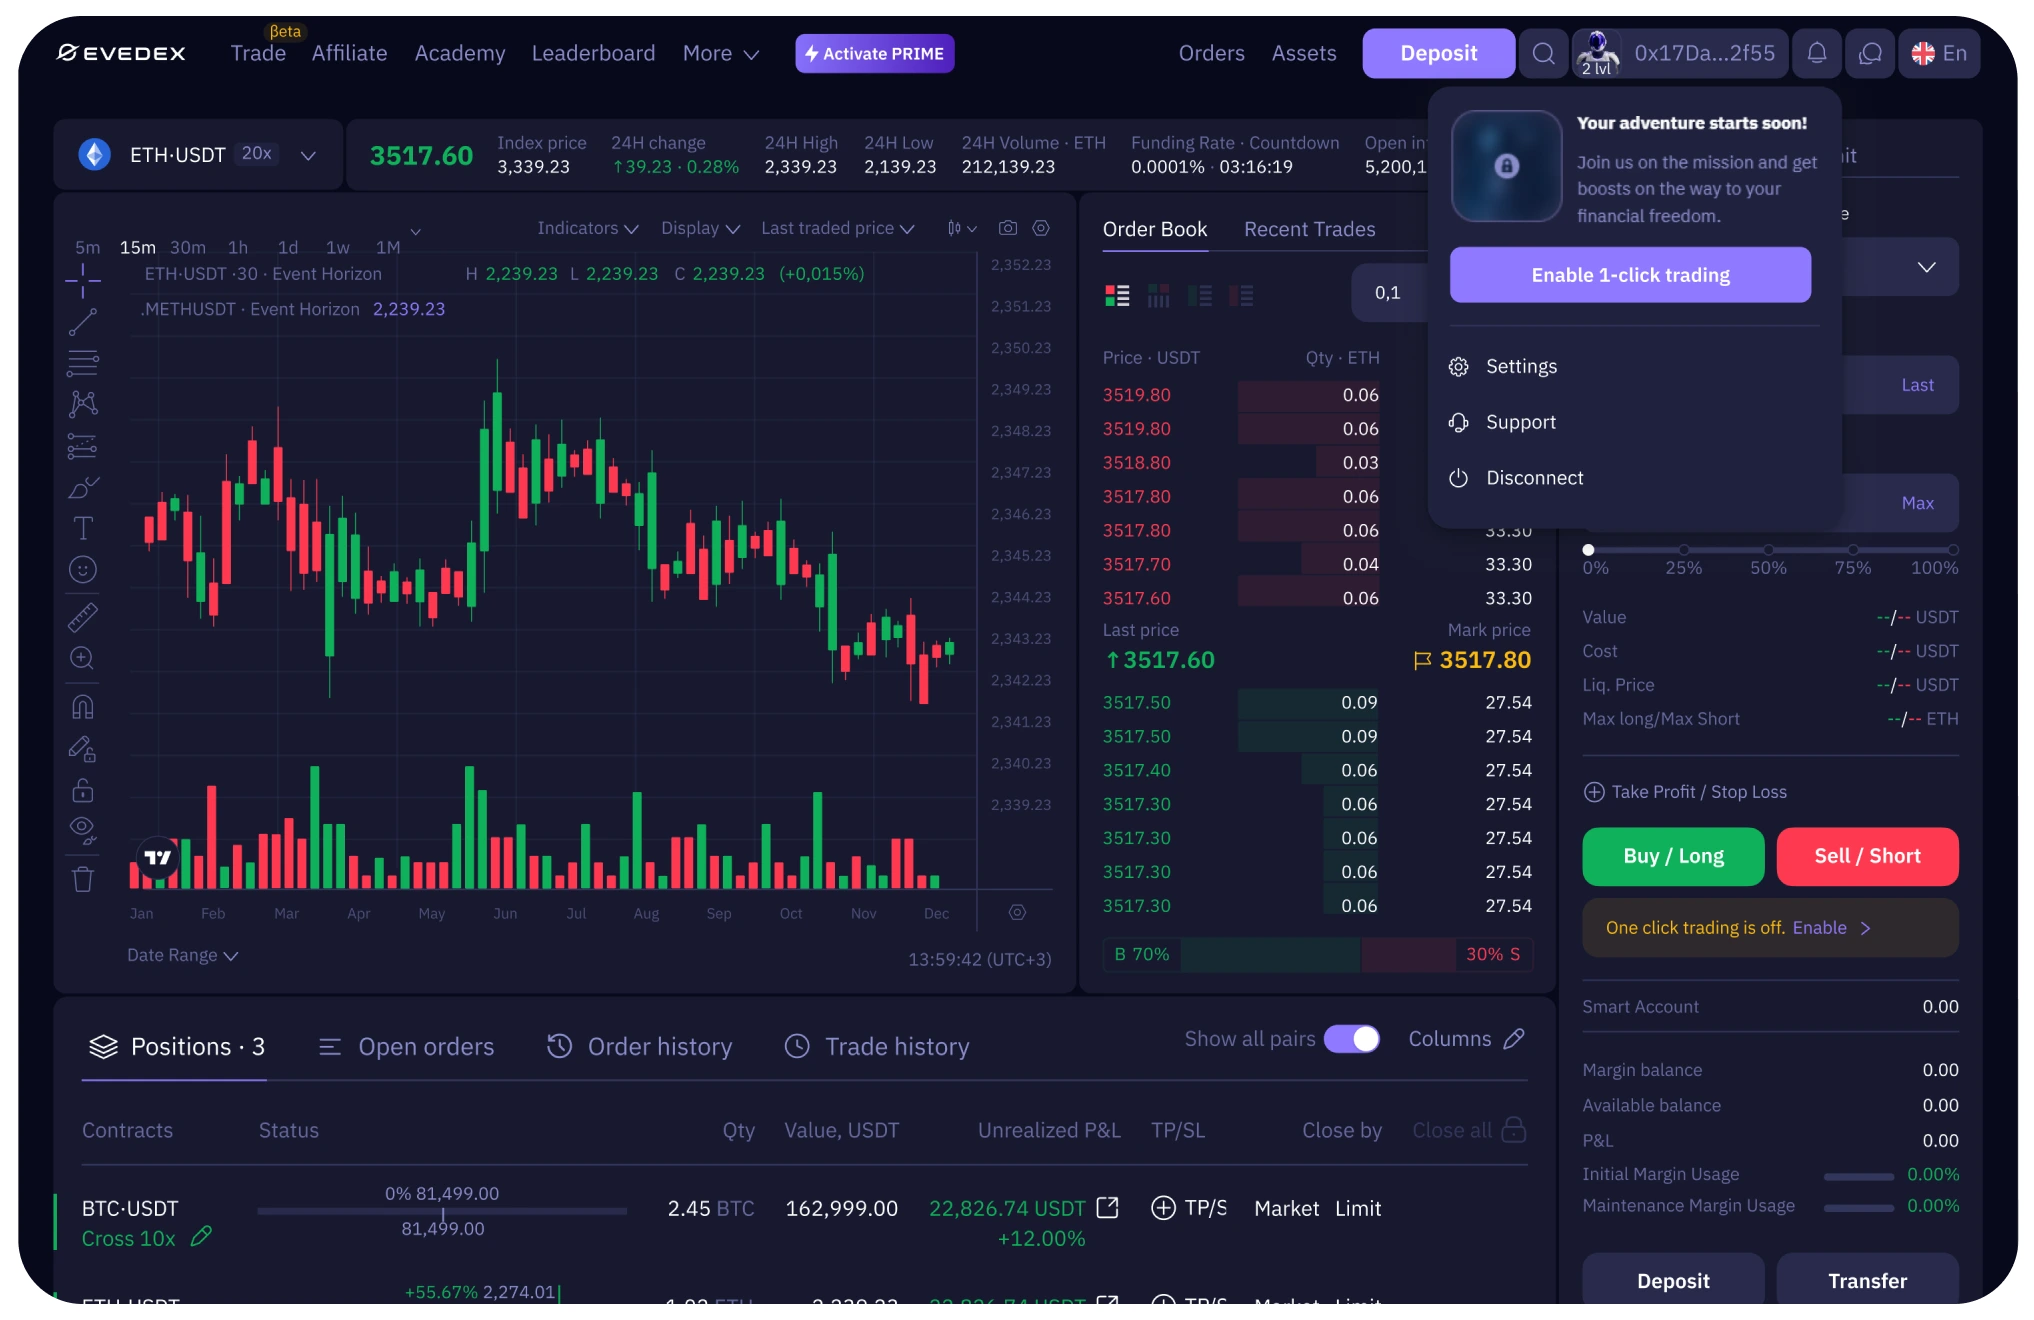Click the Transfer button
This screenshot has width=2034, height=1320.
1867,1281
